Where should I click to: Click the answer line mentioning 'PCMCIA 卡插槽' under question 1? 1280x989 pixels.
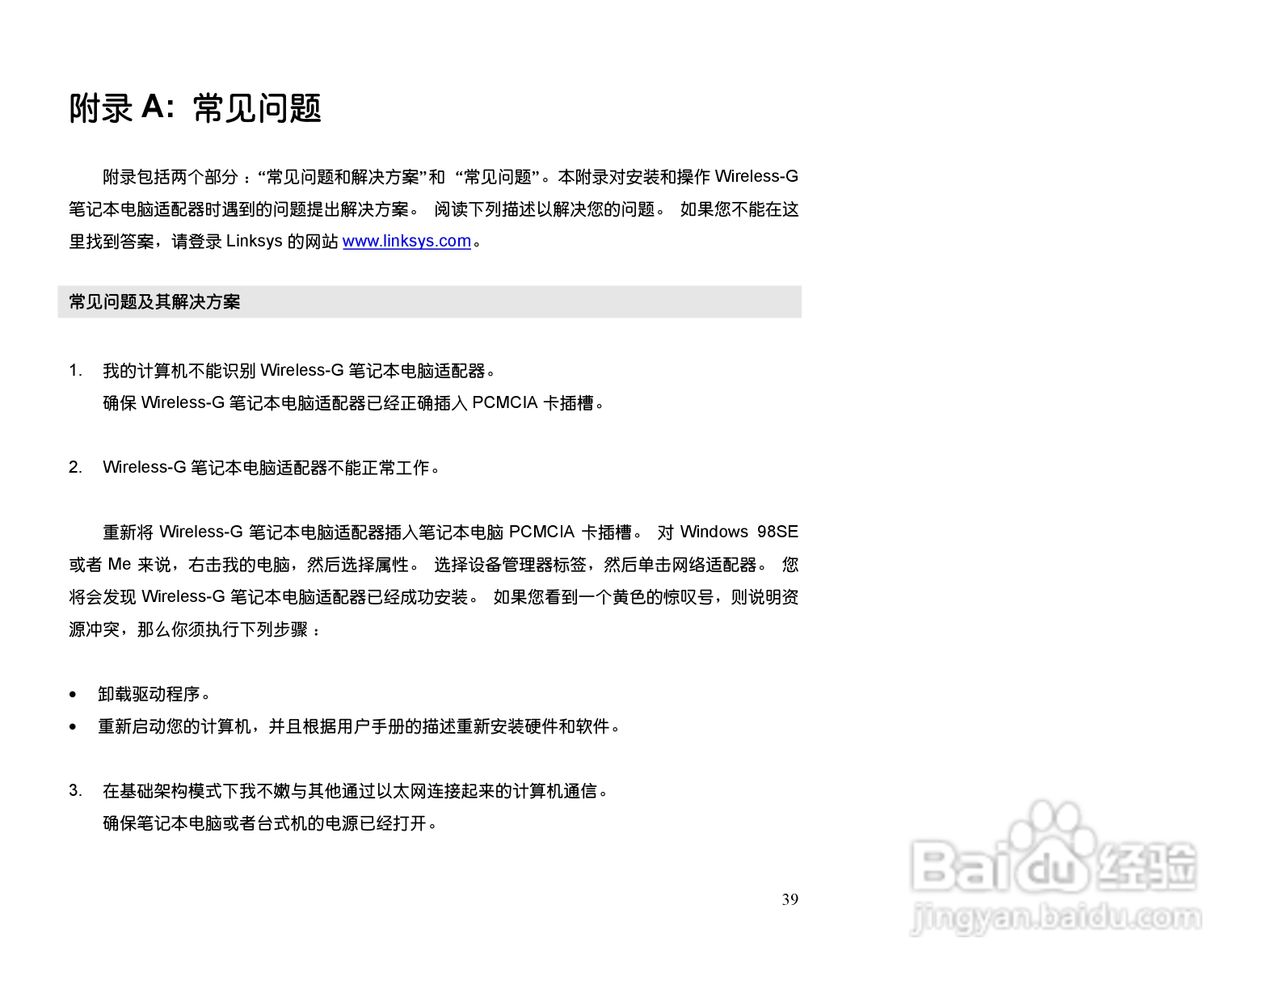coord(354,403)
